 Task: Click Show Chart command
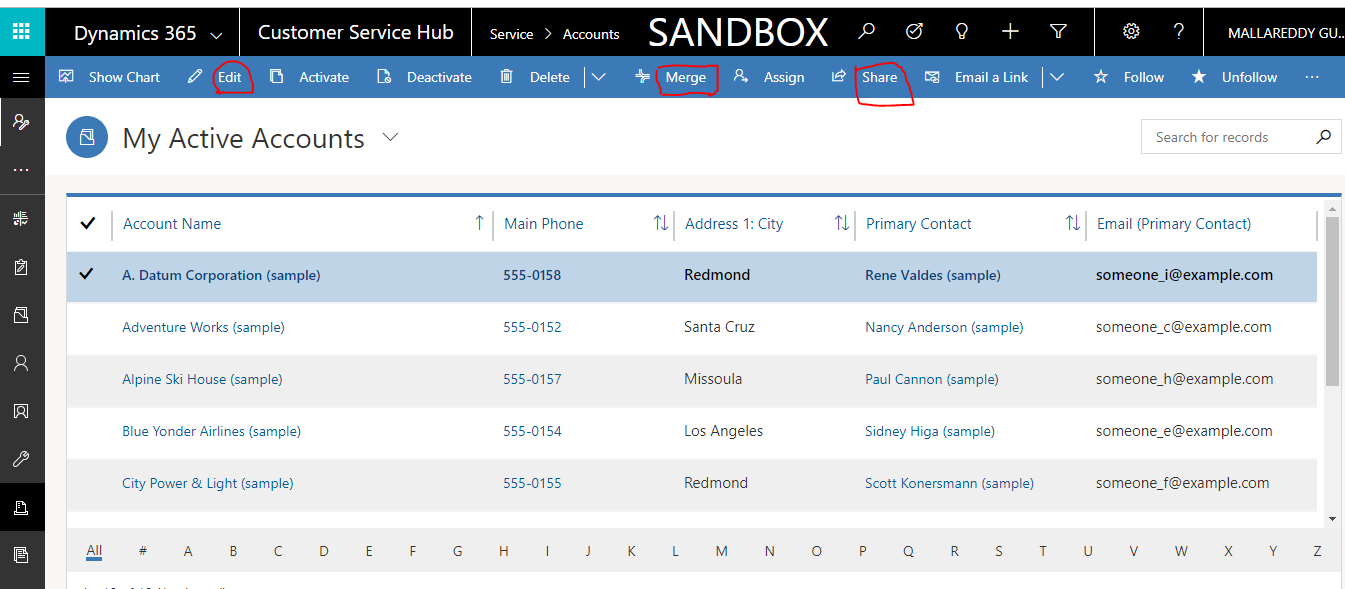tap(109, 77)
